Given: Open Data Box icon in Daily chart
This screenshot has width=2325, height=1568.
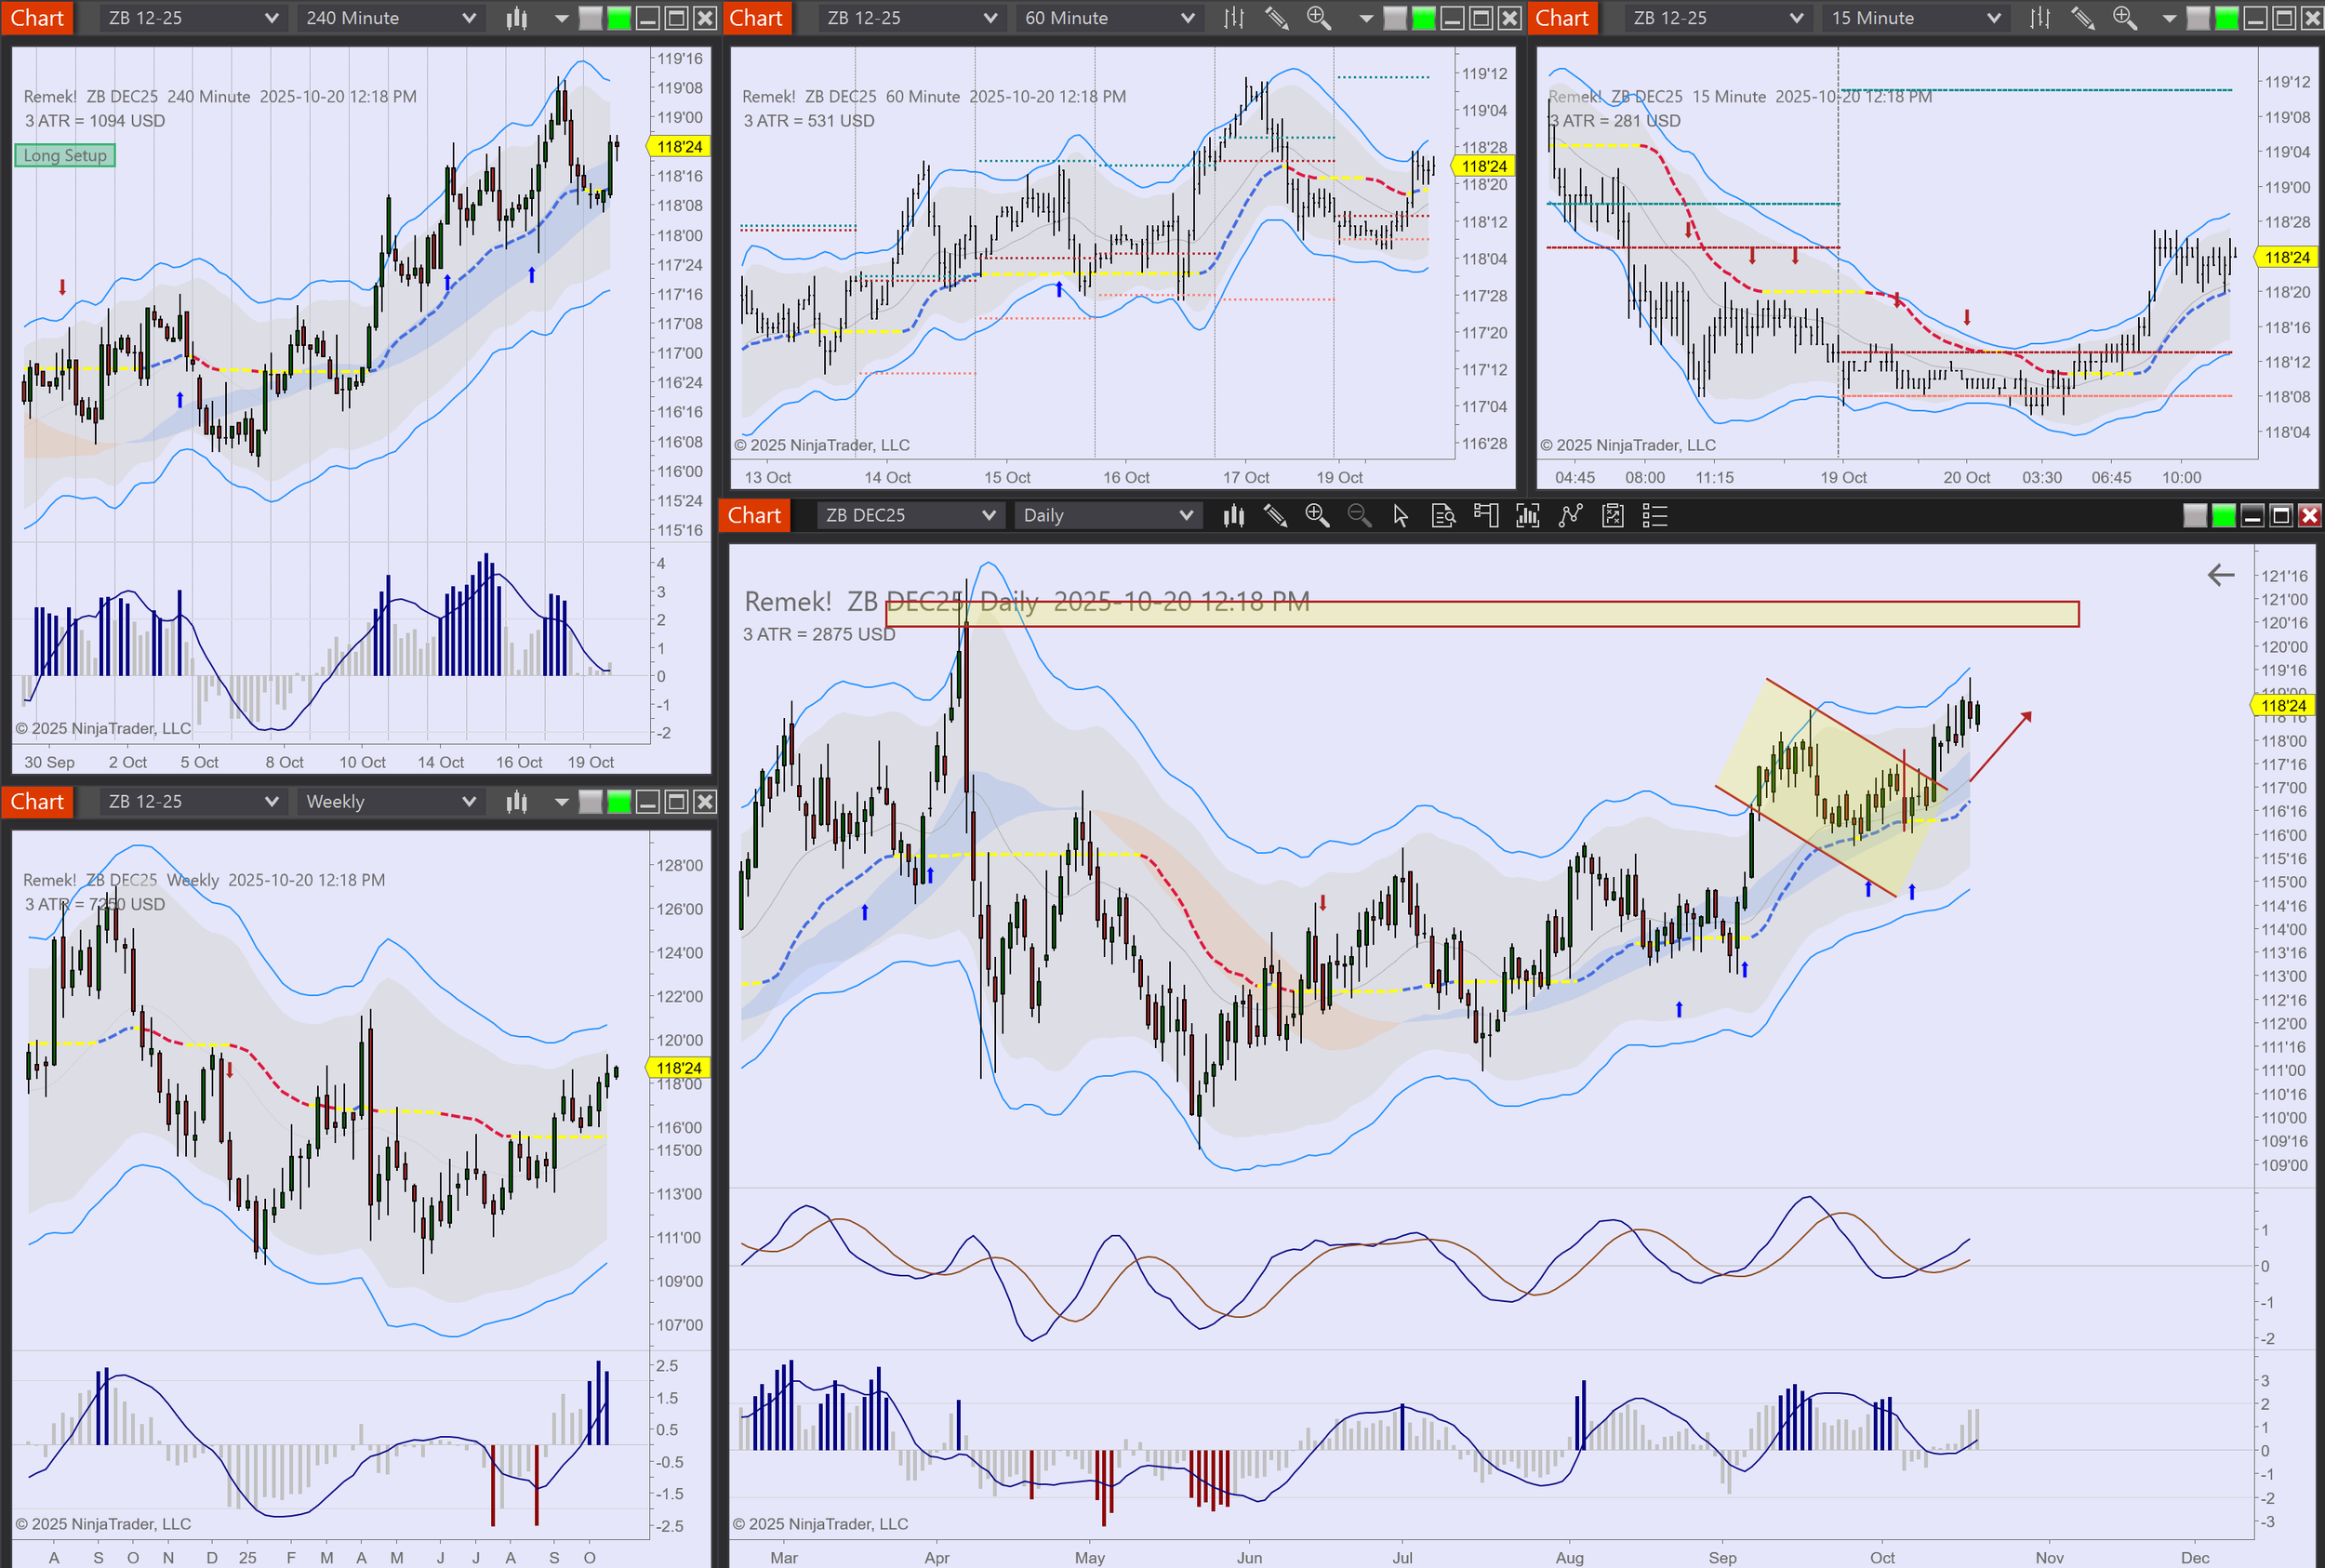Looking at the screenshot, I should tap(1443, 516).
